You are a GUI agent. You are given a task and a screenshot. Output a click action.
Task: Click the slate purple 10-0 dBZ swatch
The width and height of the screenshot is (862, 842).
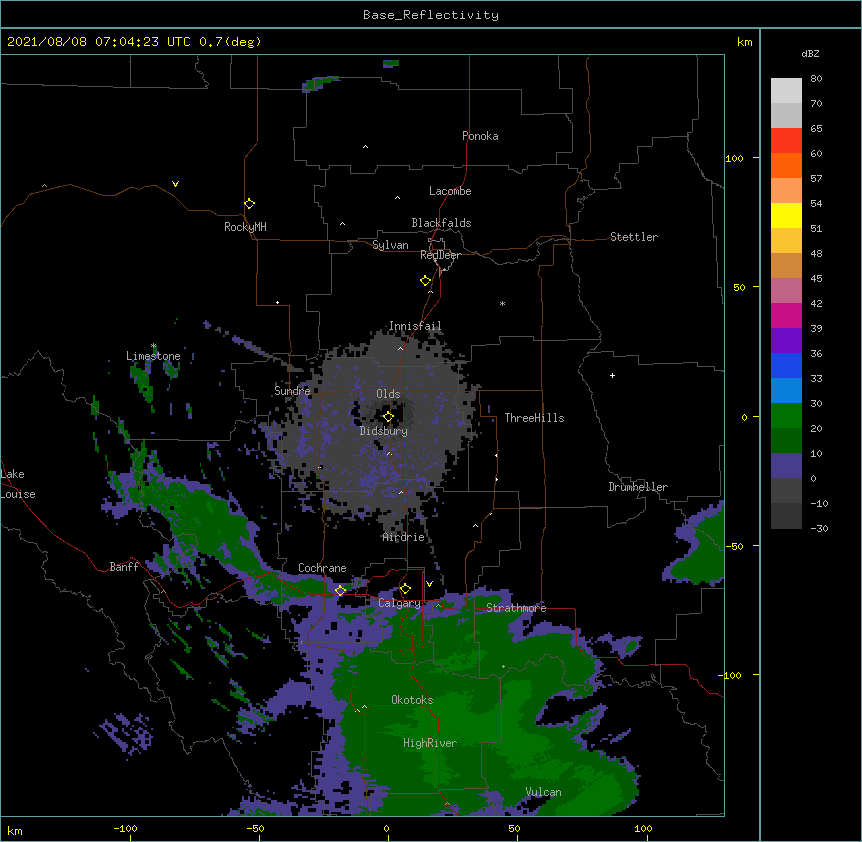pyautogui.click(x=786, y=466)
